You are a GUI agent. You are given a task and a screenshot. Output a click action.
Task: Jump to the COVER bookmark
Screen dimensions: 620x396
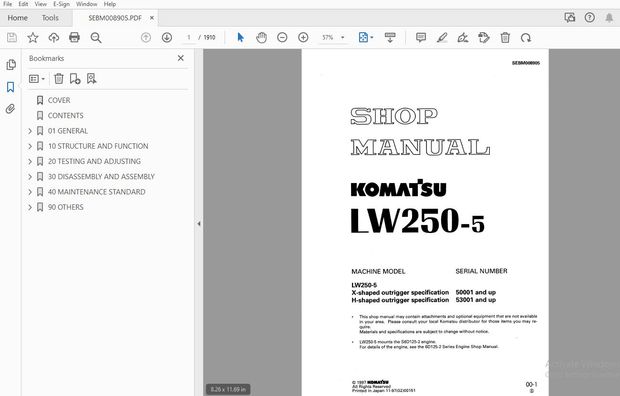59,100
